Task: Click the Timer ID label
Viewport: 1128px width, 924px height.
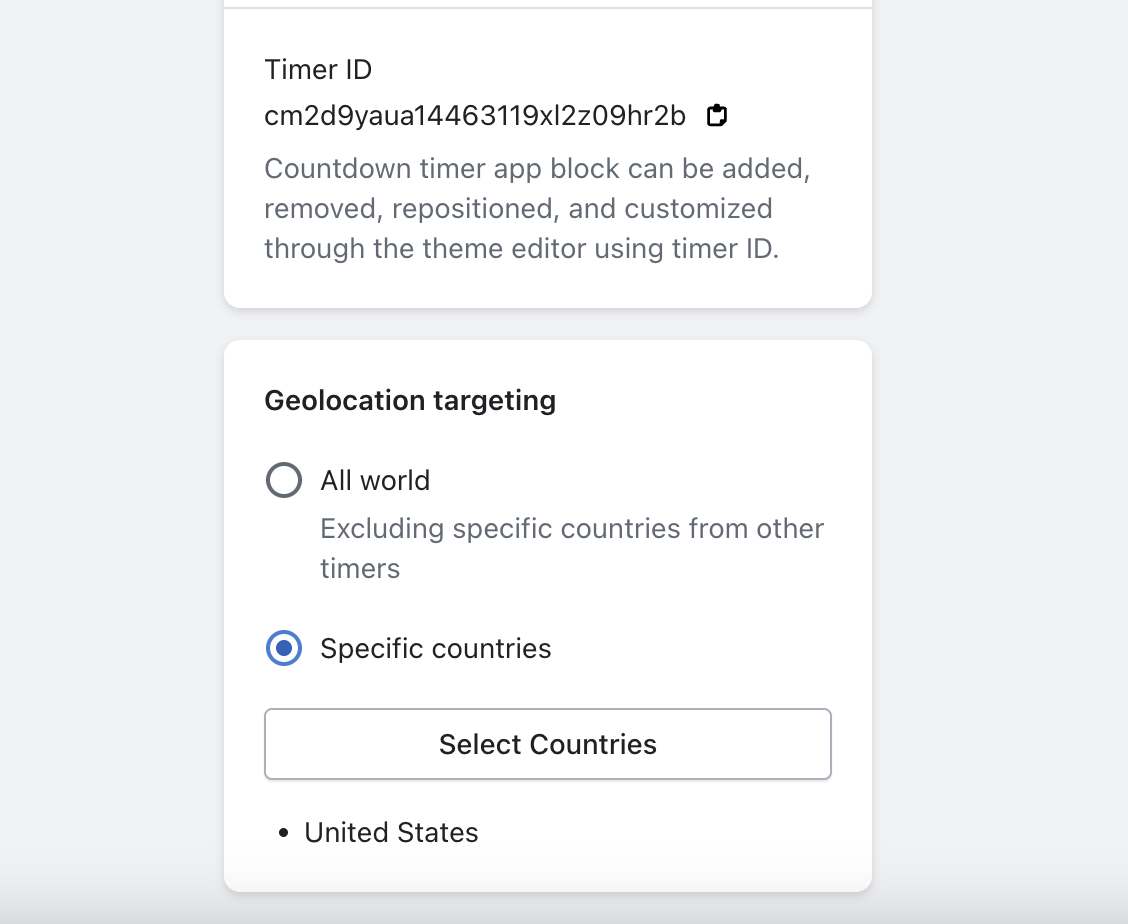Action: pyautogui.click(x=318, y=70)
